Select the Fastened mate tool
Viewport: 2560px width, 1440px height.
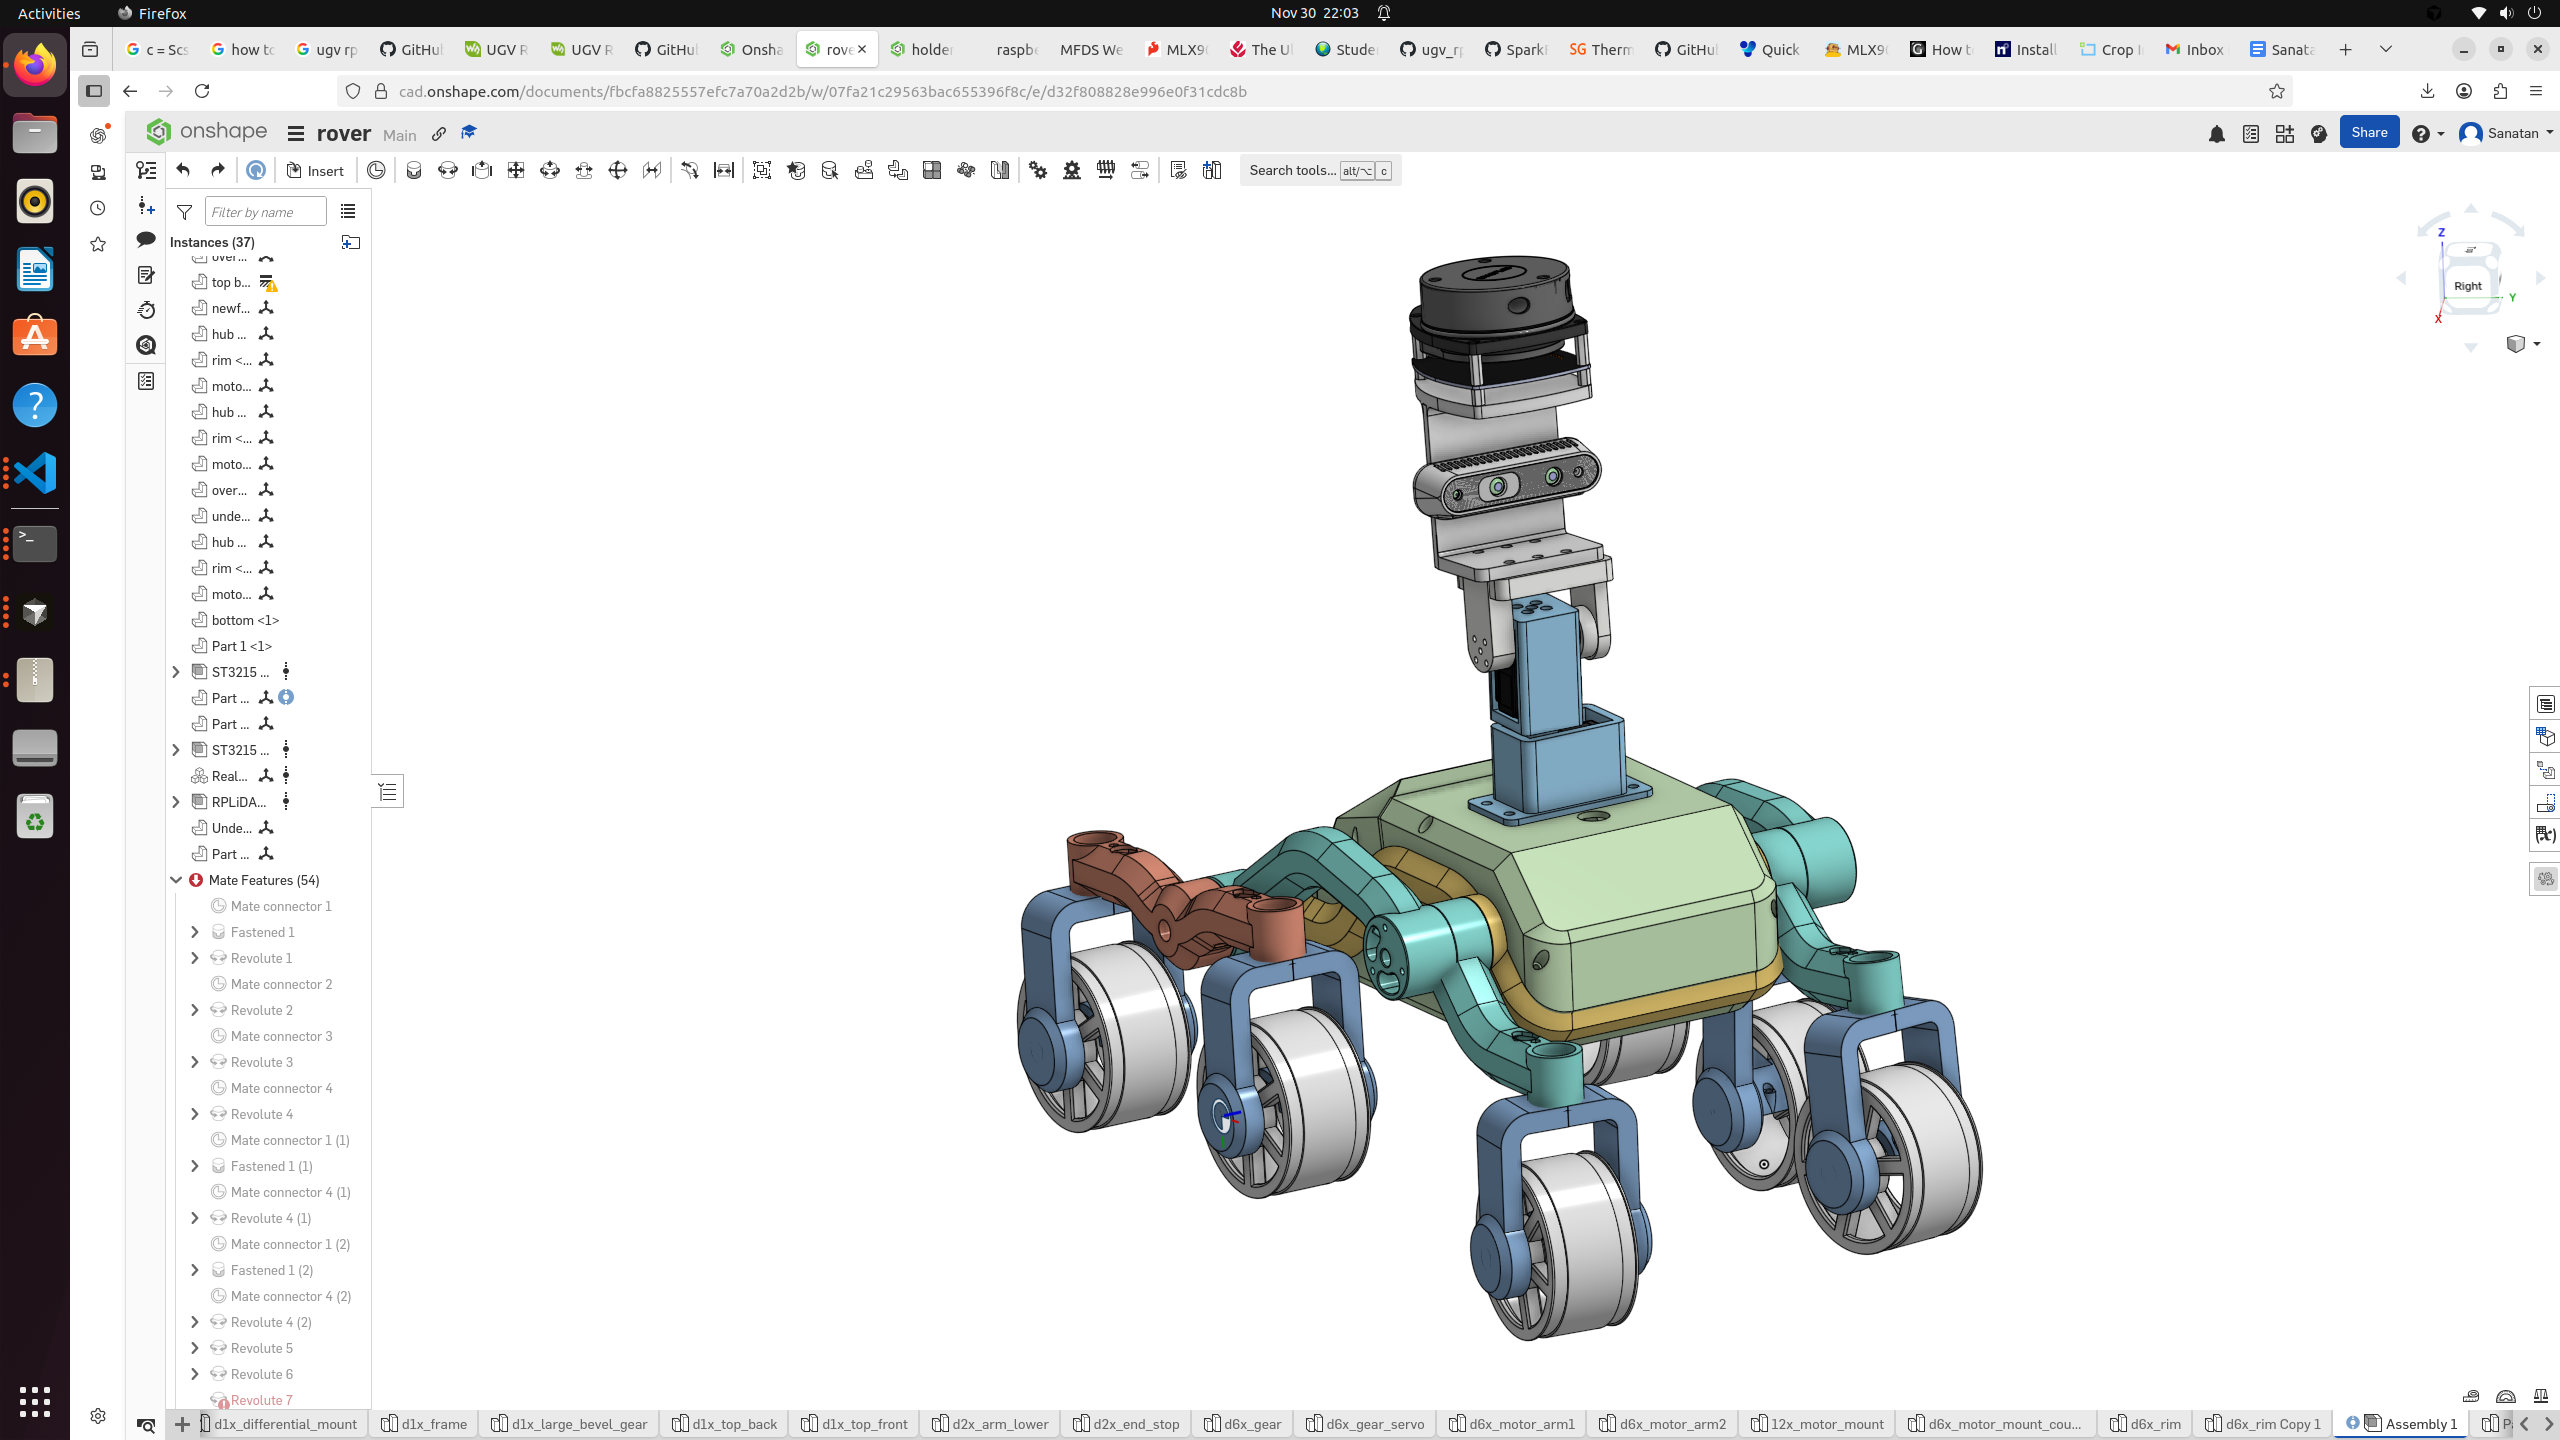(x=414, y=171)
